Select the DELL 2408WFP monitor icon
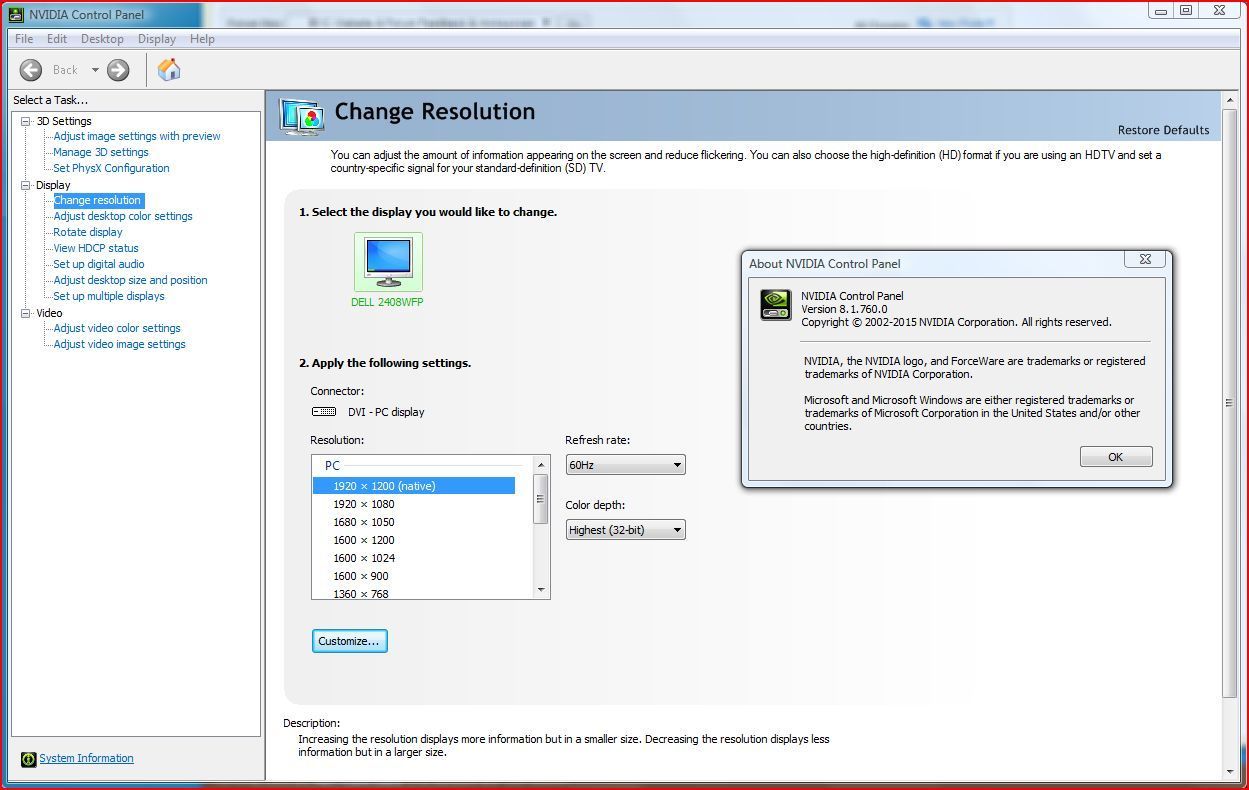Screen dimensions: 1249x790 [388, 262]
